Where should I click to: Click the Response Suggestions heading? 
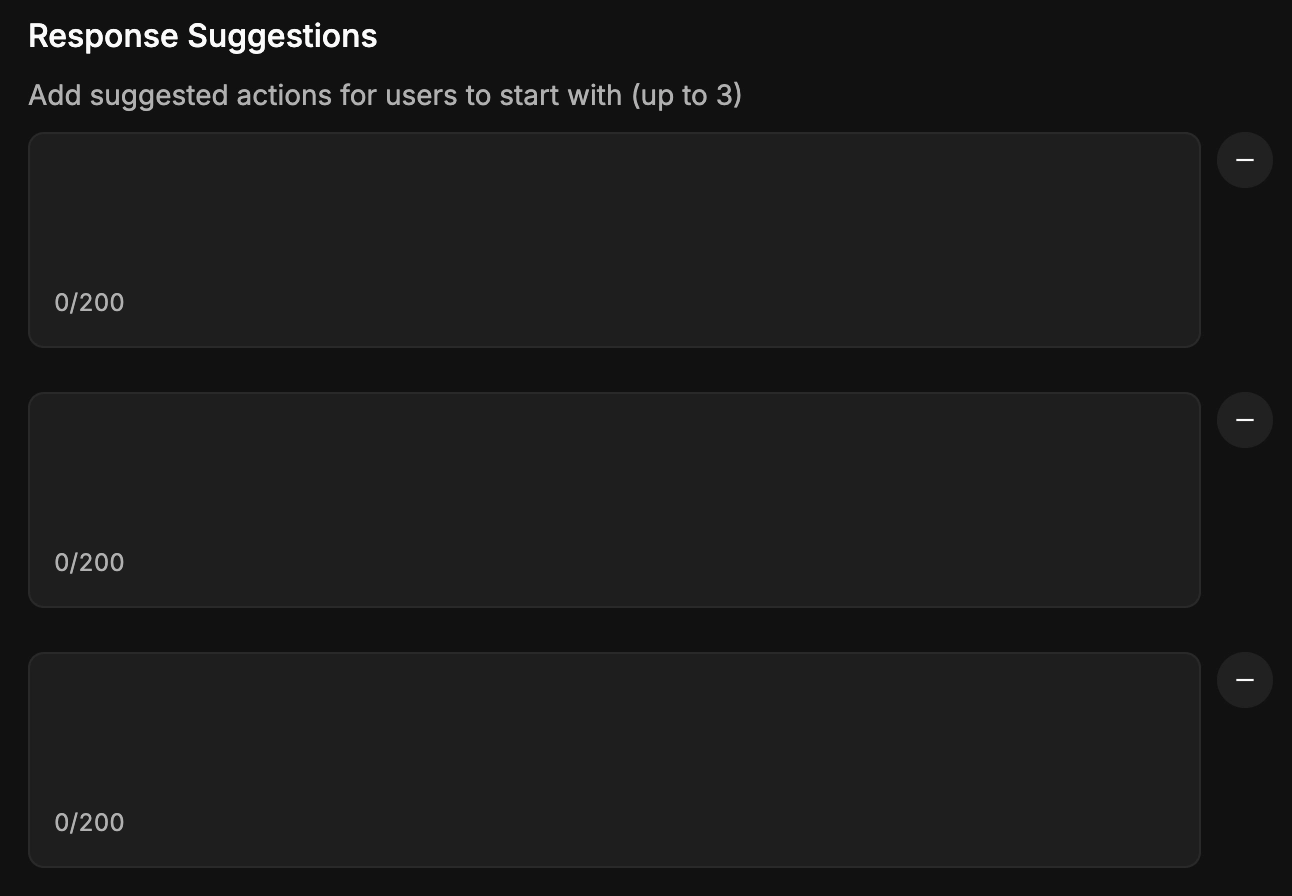pos(203,37)
